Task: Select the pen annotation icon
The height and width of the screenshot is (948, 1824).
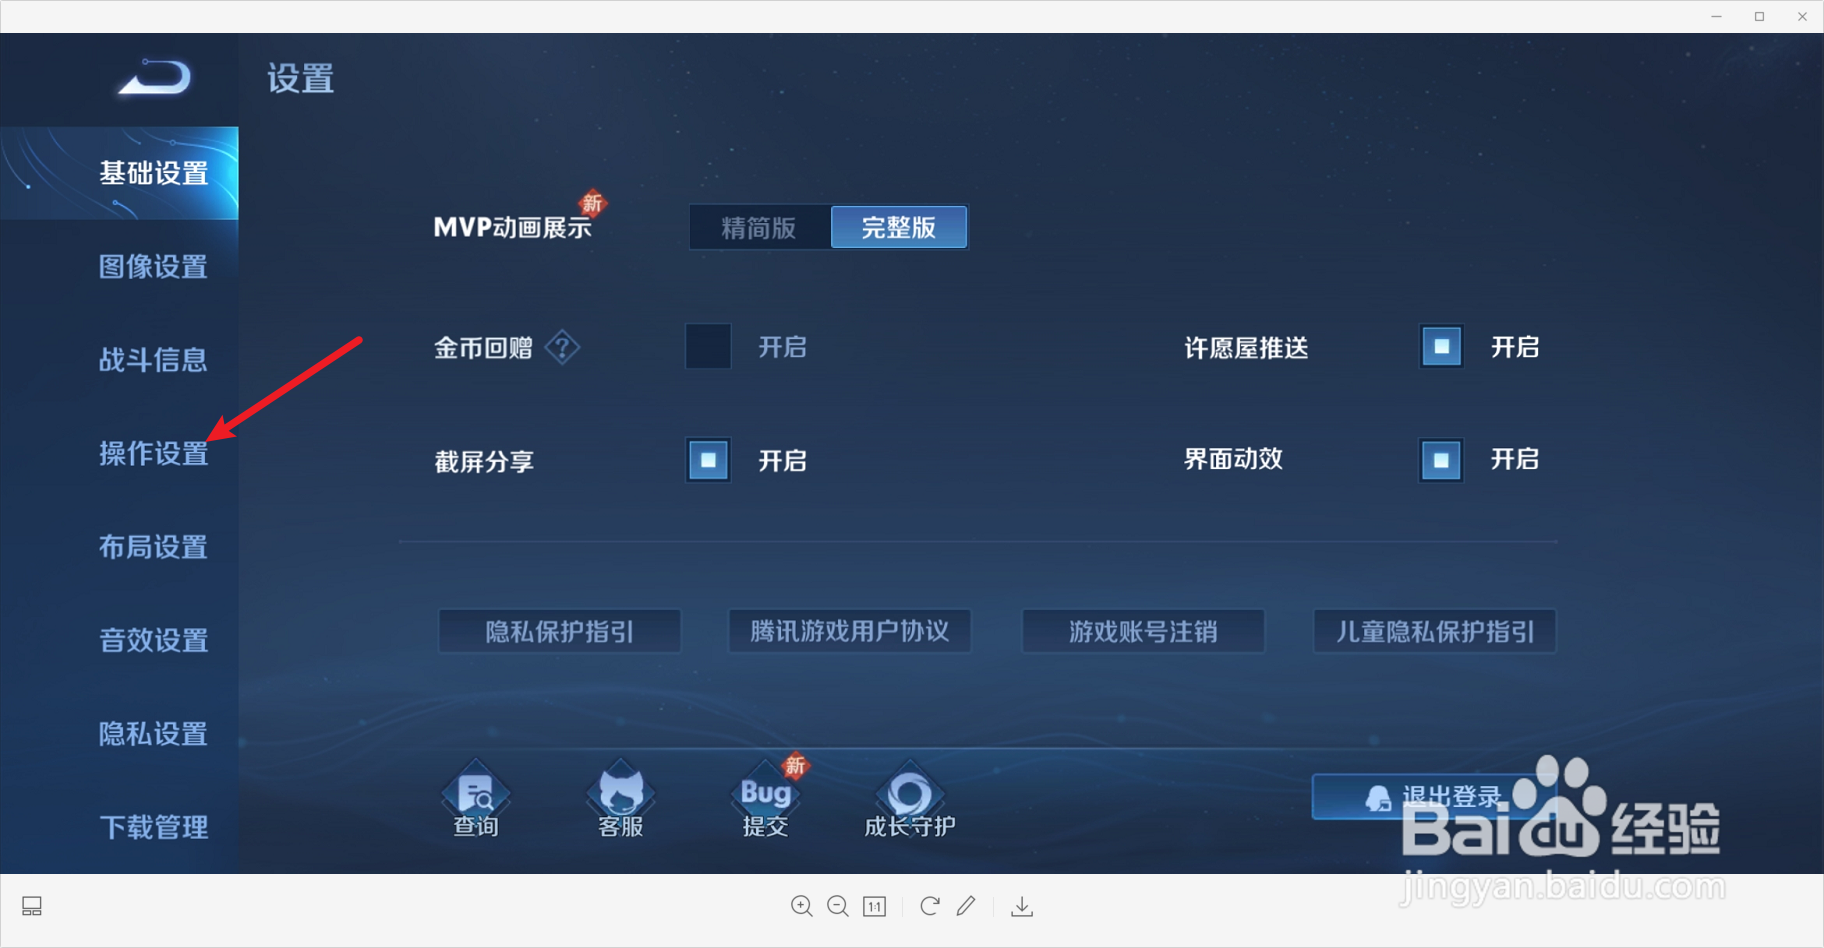Action: tap(966, 906)
